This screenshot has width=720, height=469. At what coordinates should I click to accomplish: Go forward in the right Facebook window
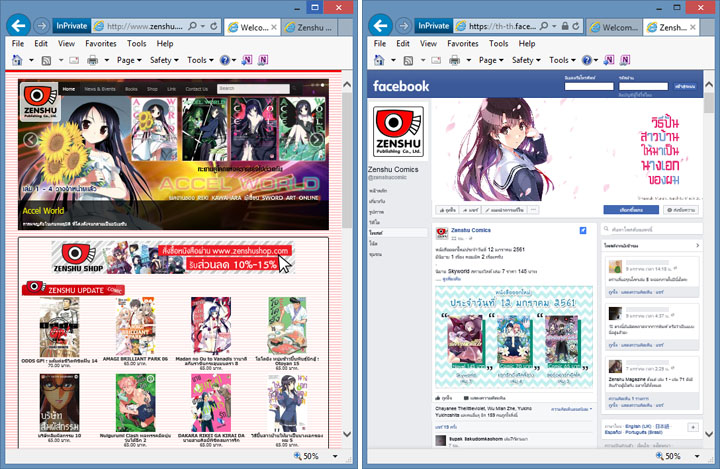pyautogui.click(x=403, y=26)
